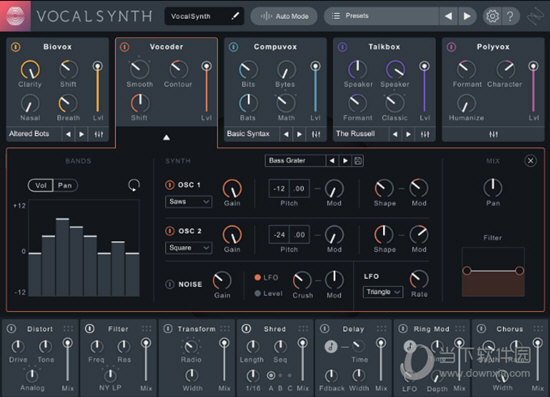
Task: Collapse Vocoder panel with up triangle
Action: pos(166,137)
